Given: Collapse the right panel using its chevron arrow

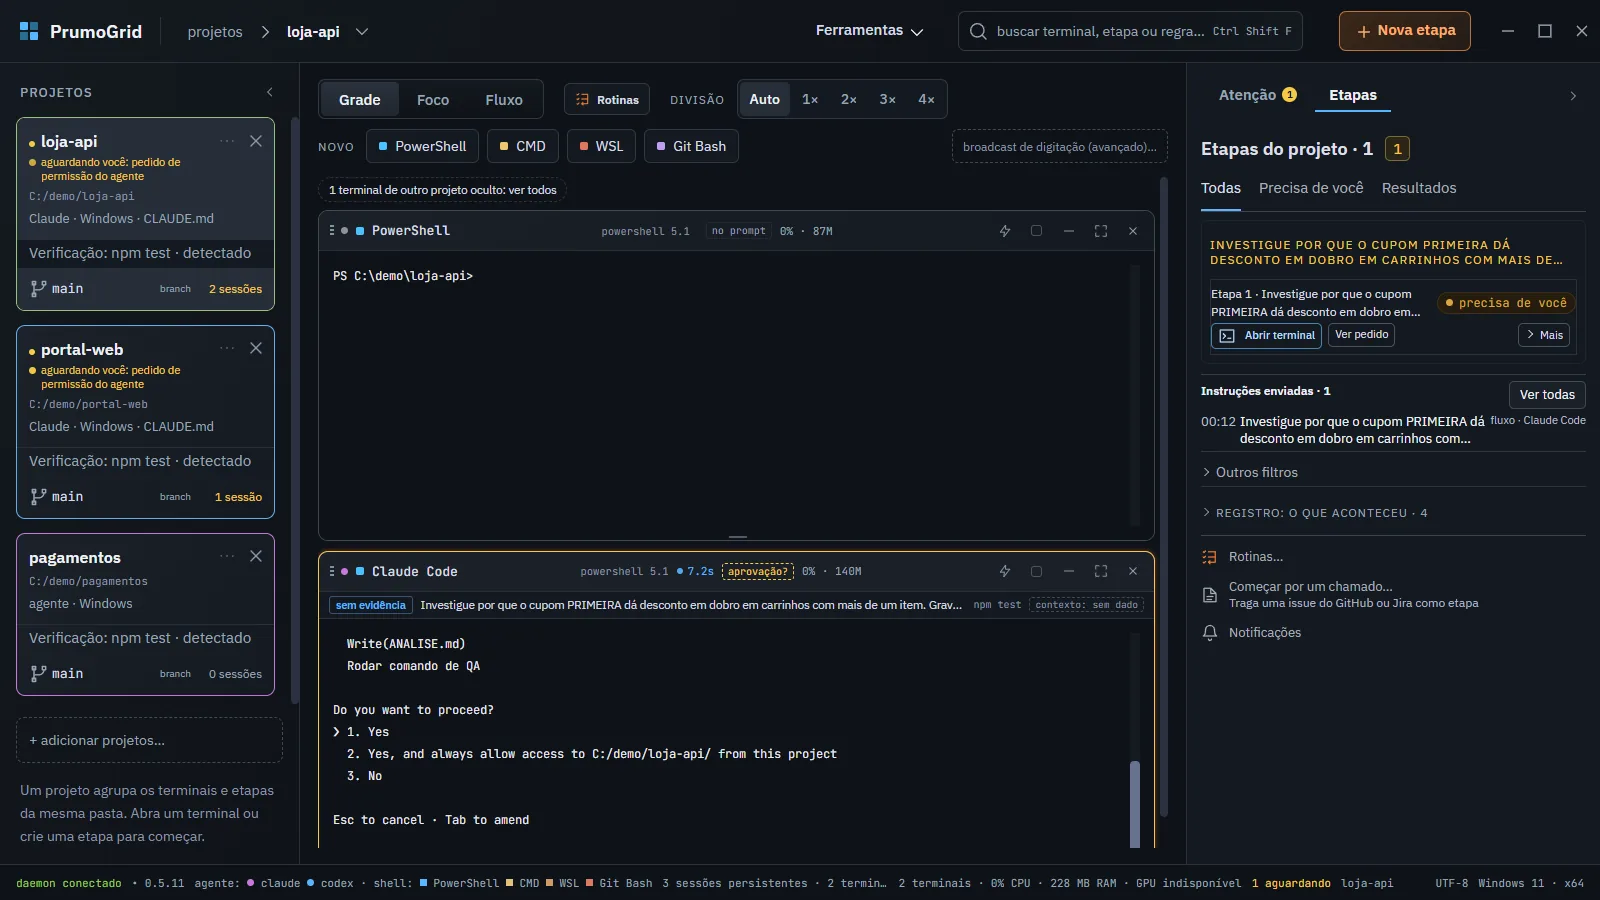Looking at the screenshot, I should (1573, 96).
